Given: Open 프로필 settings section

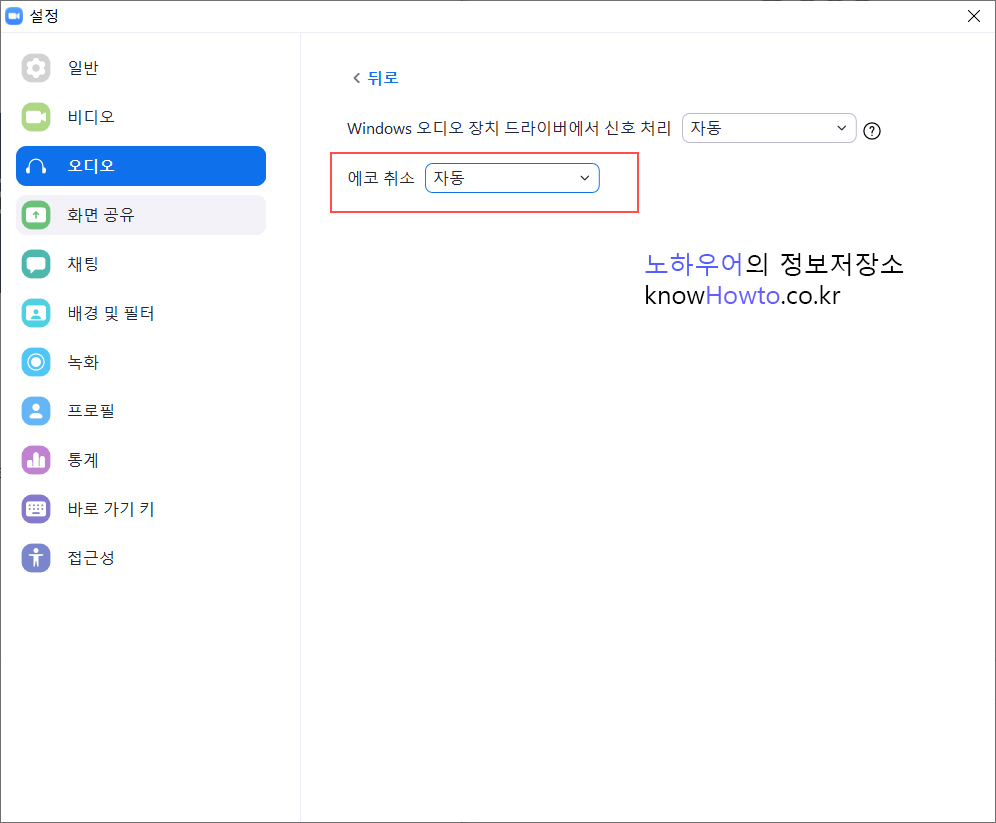Looking at the screenshot, I should coord(141,411).
